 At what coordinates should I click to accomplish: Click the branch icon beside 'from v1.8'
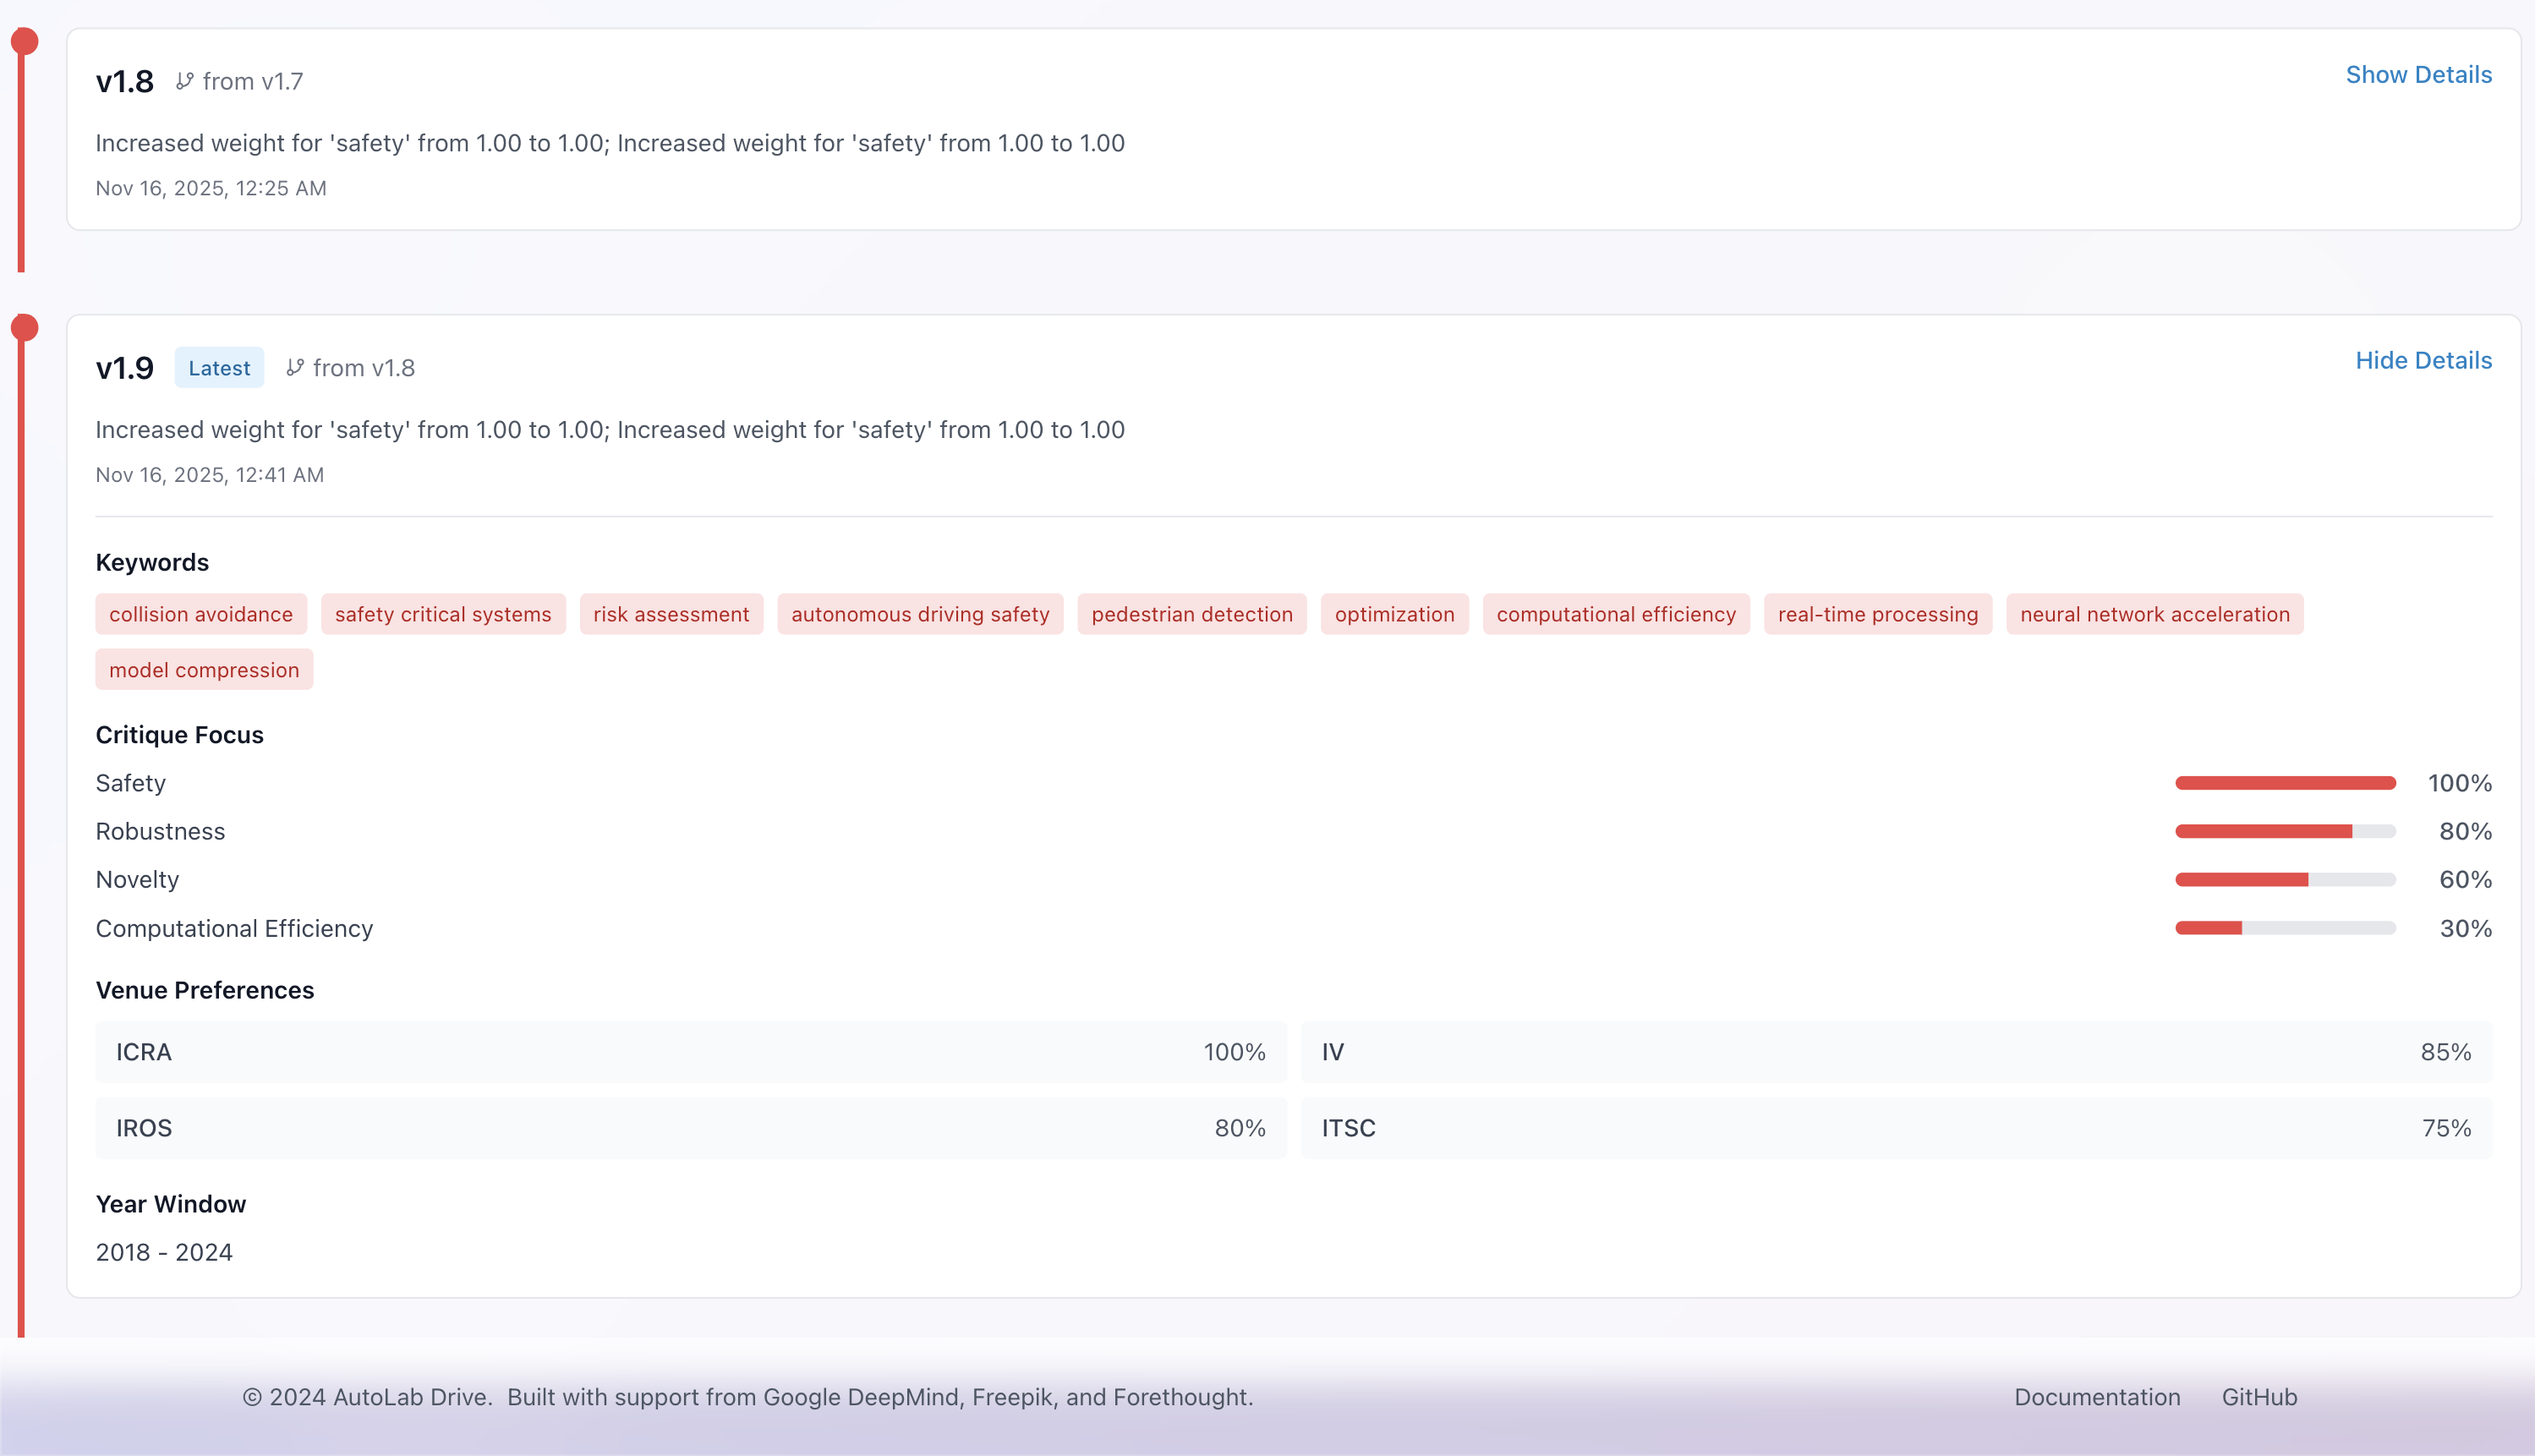[295, 367]
